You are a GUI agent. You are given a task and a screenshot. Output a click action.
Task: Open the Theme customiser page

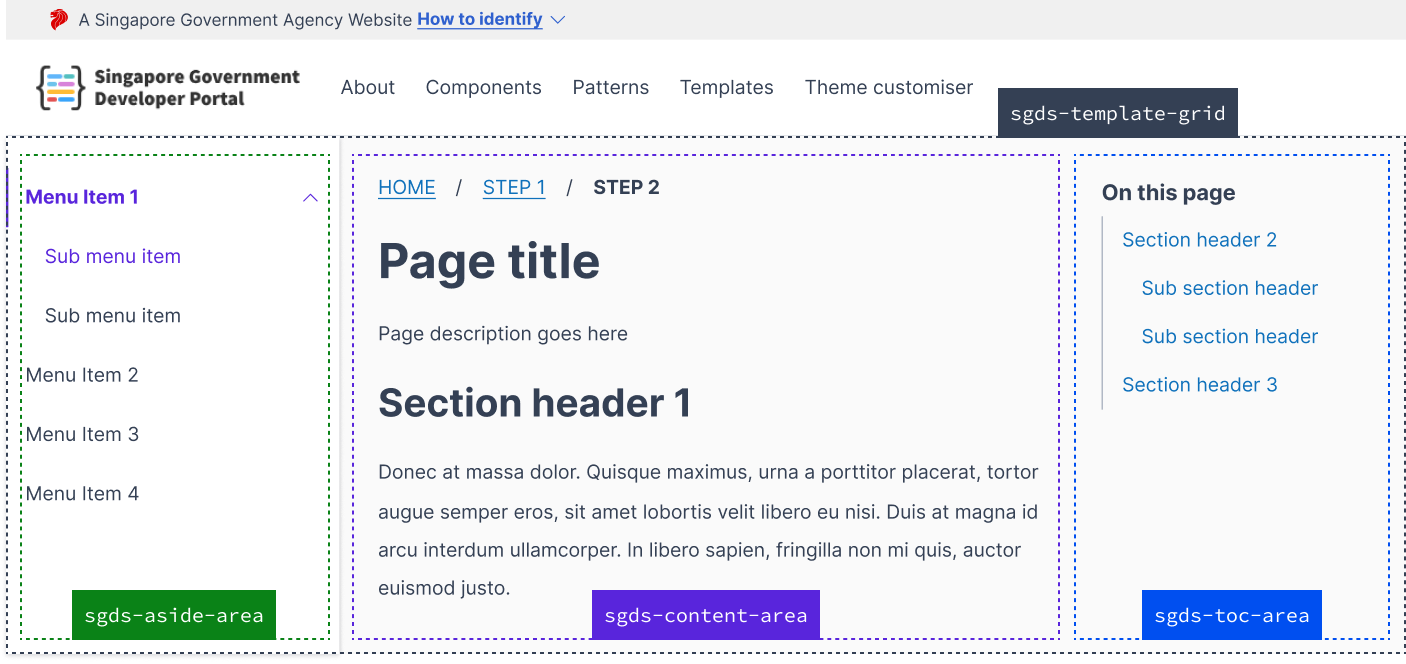coord(889,88)
